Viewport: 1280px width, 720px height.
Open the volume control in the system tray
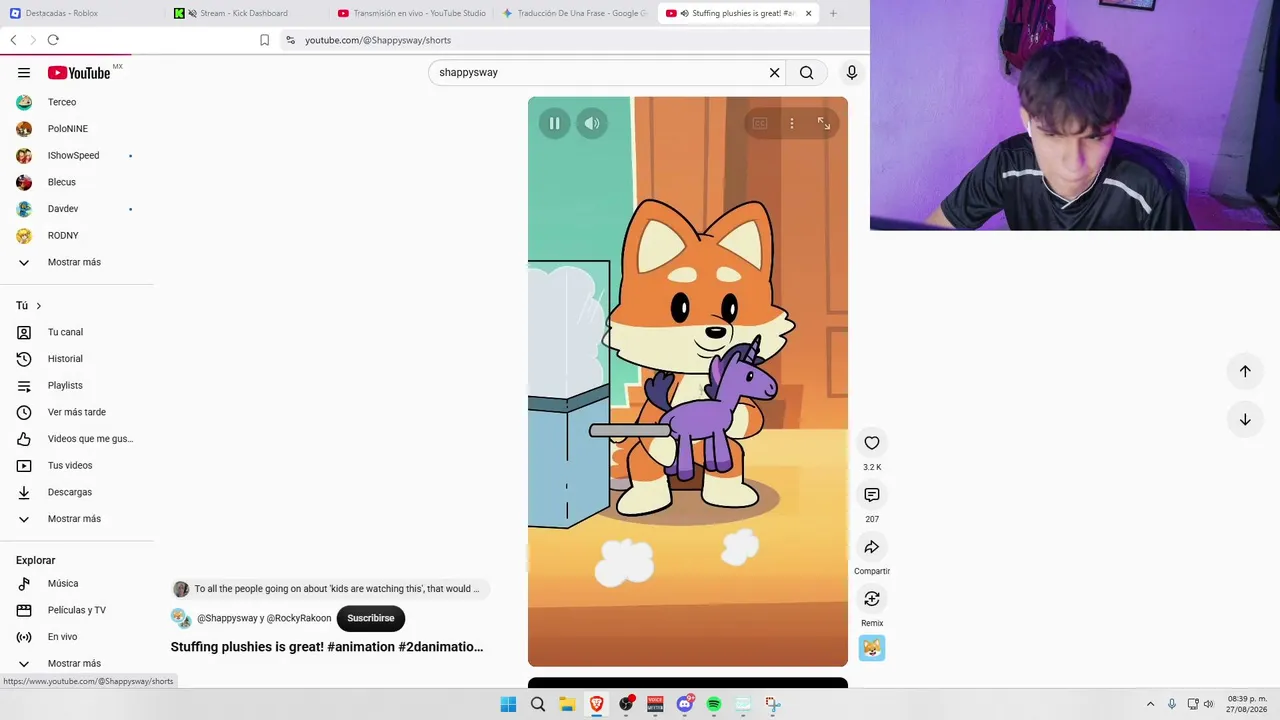pyautogui.click(x=1209, y=704)
